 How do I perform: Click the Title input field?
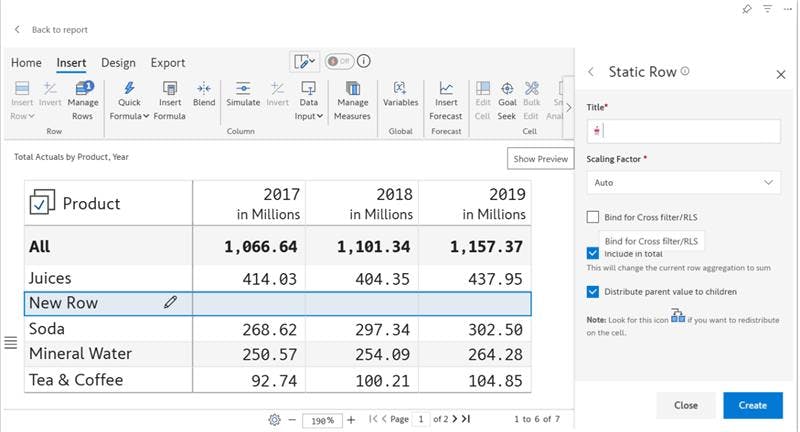pos(683,131)
